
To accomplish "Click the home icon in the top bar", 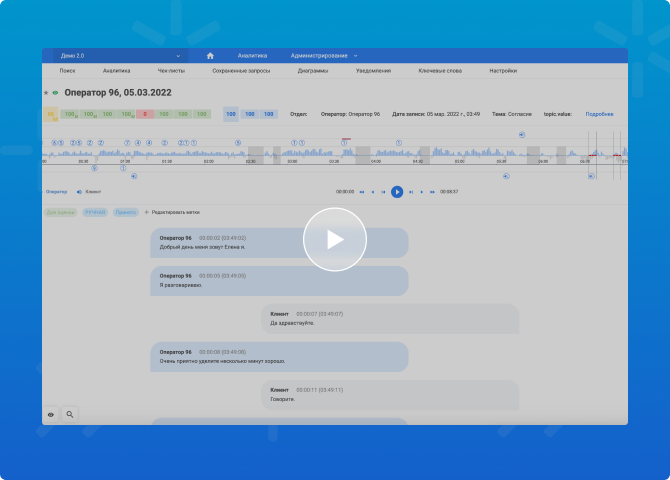I will (210, 56).
